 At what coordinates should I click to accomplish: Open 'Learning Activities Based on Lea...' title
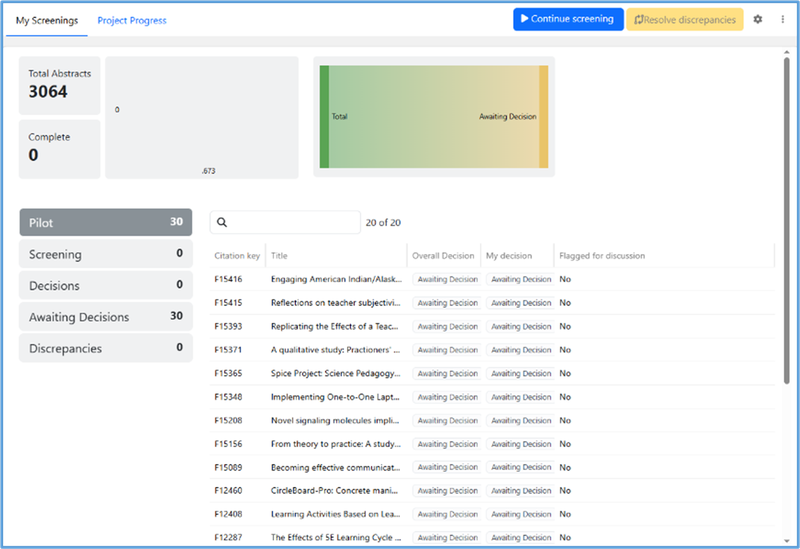[x=336, y=514]
